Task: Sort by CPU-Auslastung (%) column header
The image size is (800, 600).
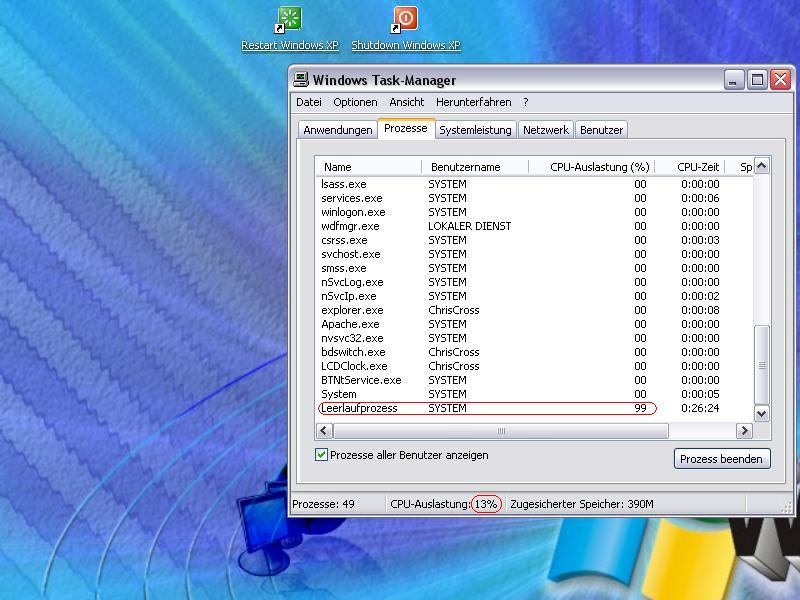Action: pos(591,167)
